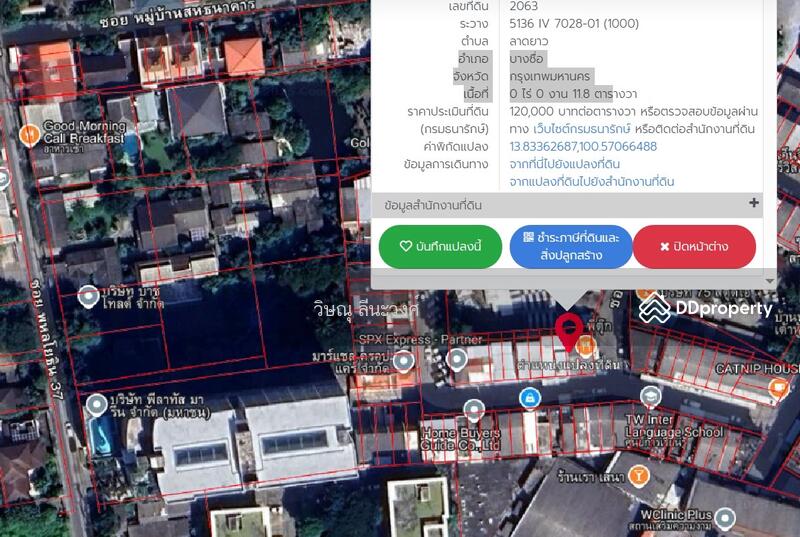
Task: Expand the ข้อมูลสำนักงานที่ดิน section with plus
Action: click(x=753, y=204)
